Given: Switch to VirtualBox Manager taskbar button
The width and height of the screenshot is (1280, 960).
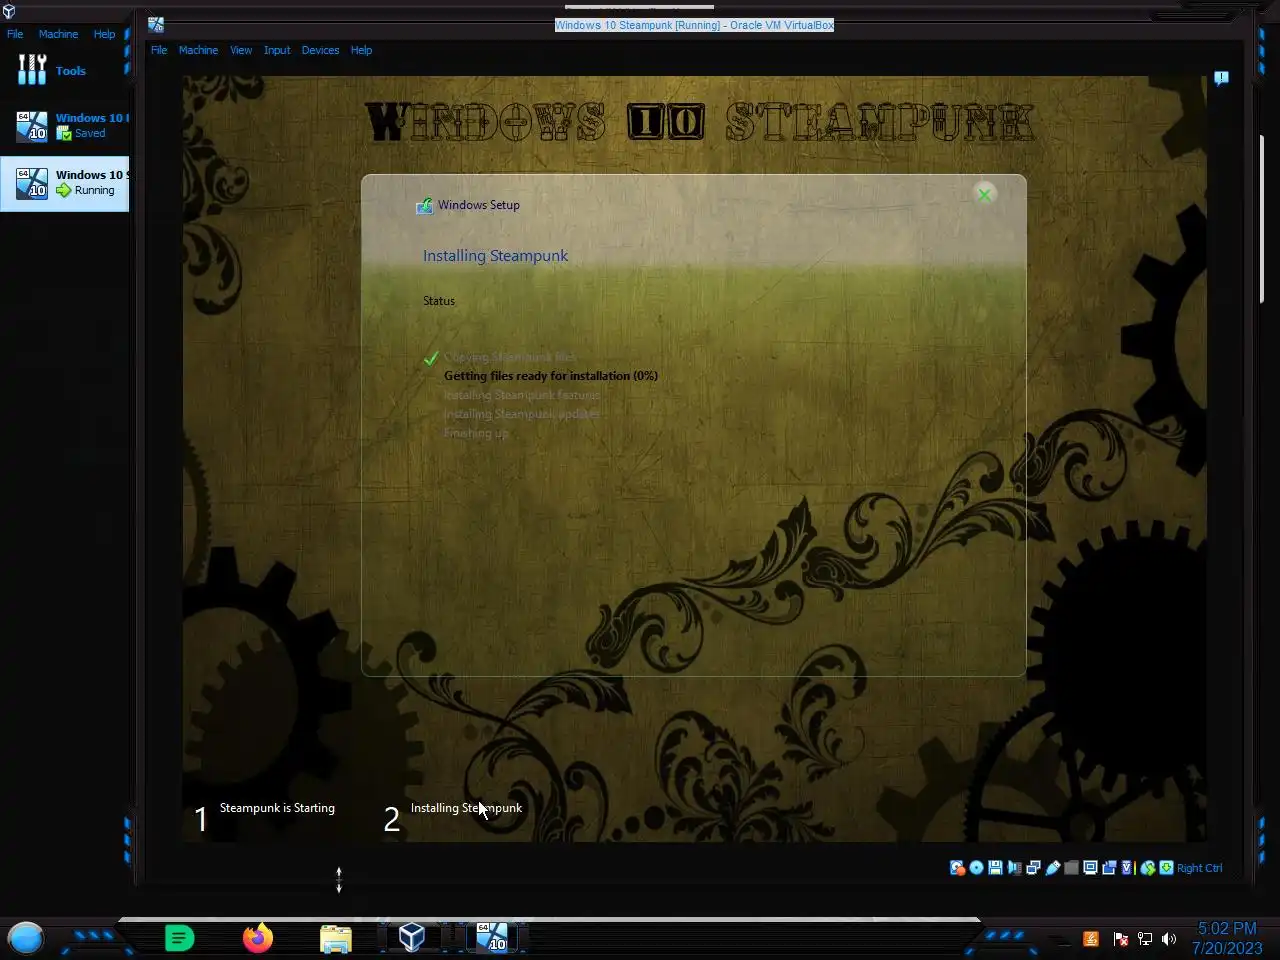Looking at the screenshot, I should click(x=412, y=937).
